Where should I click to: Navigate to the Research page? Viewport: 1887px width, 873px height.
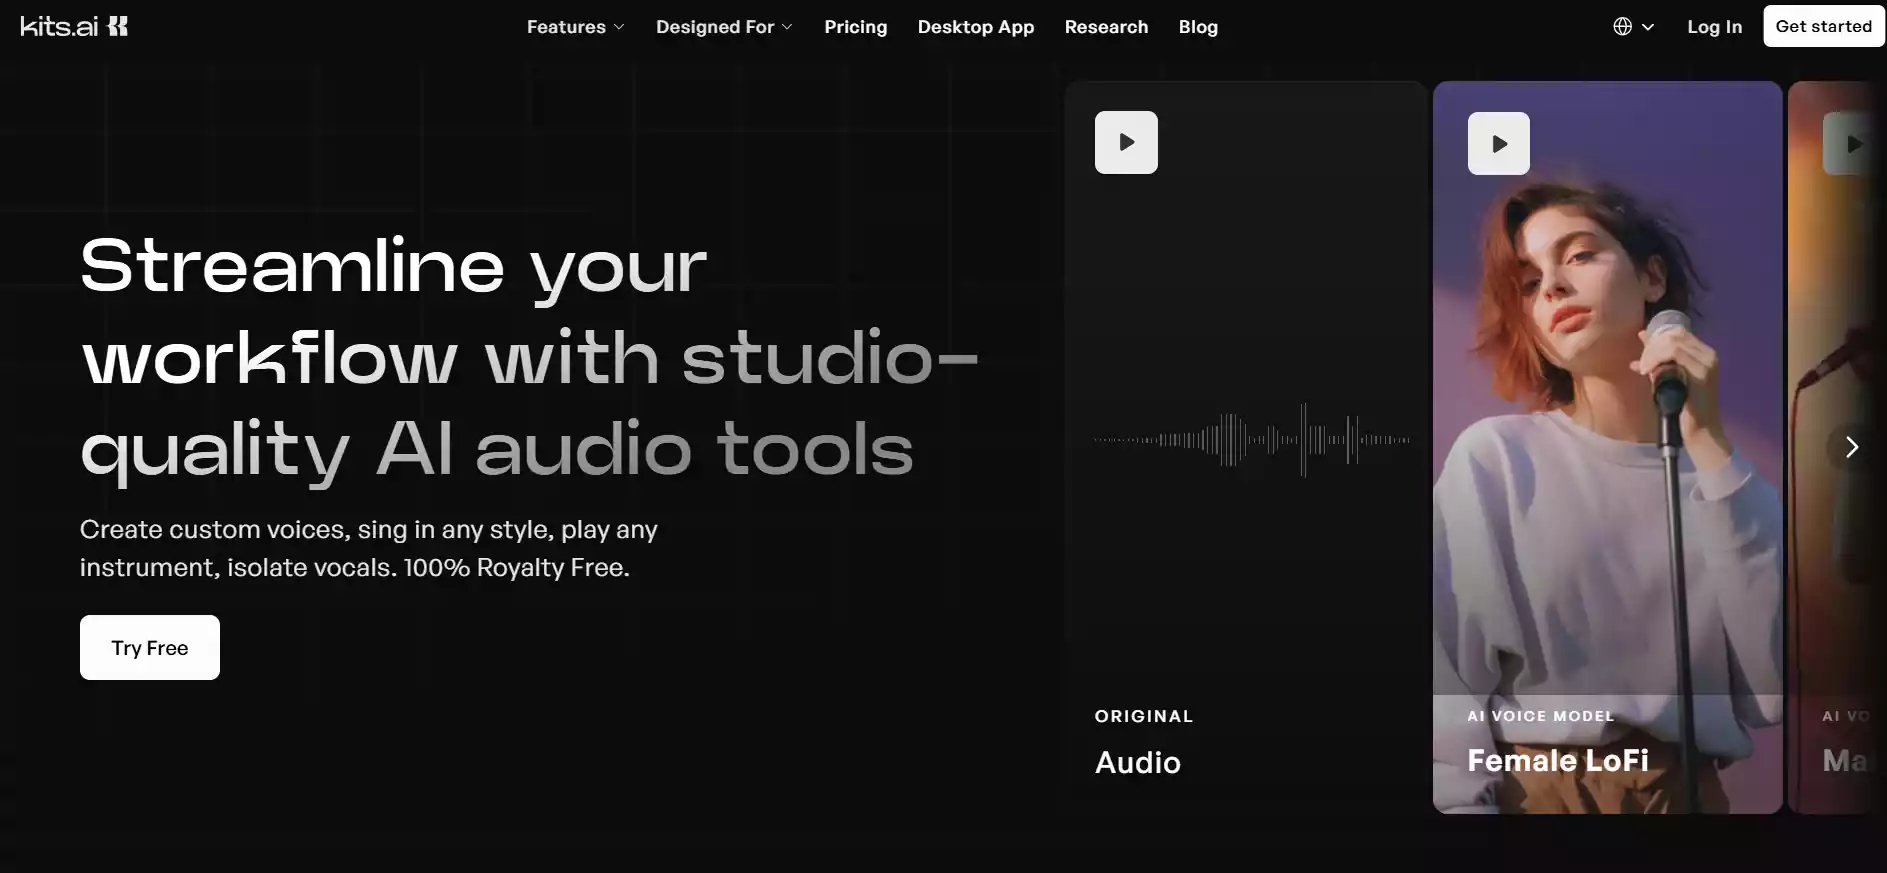[x=1106, y=27]
